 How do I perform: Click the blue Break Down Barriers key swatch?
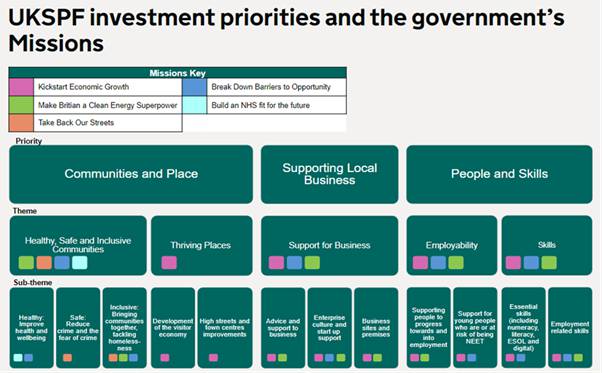point(194,87)
